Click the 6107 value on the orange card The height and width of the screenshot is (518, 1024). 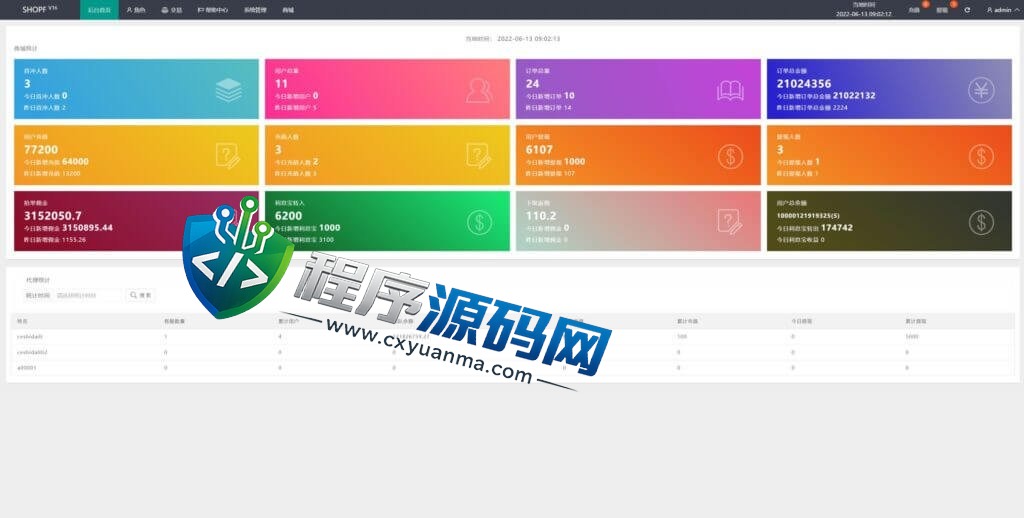pyautogui.click(x=539, y=150)
